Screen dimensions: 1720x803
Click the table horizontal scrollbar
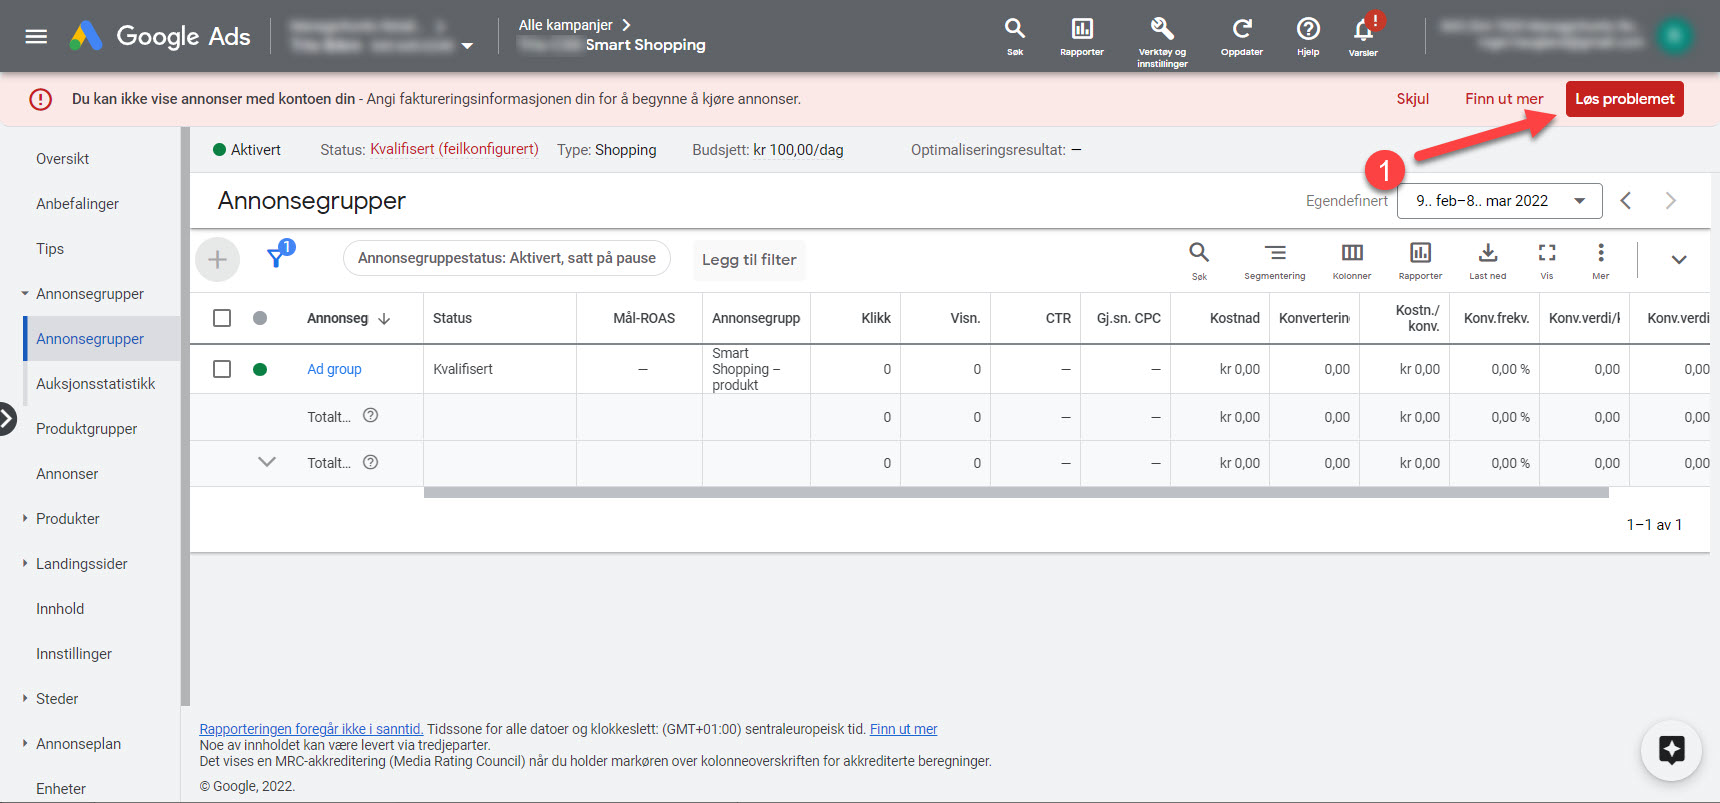coord(1016,492)
